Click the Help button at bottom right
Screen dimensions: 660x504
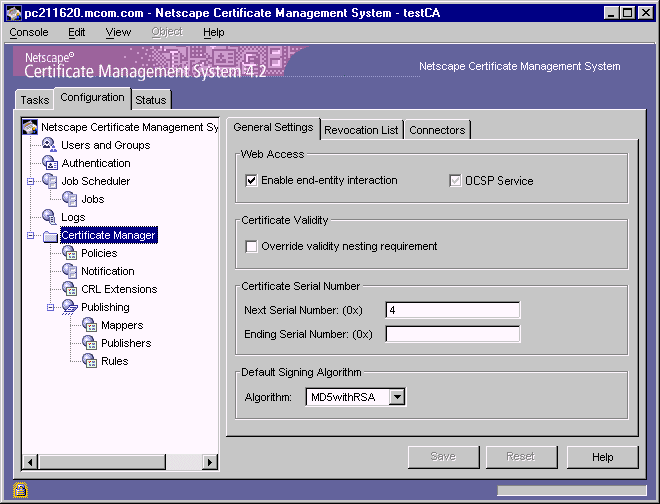[x=602, y=457]
